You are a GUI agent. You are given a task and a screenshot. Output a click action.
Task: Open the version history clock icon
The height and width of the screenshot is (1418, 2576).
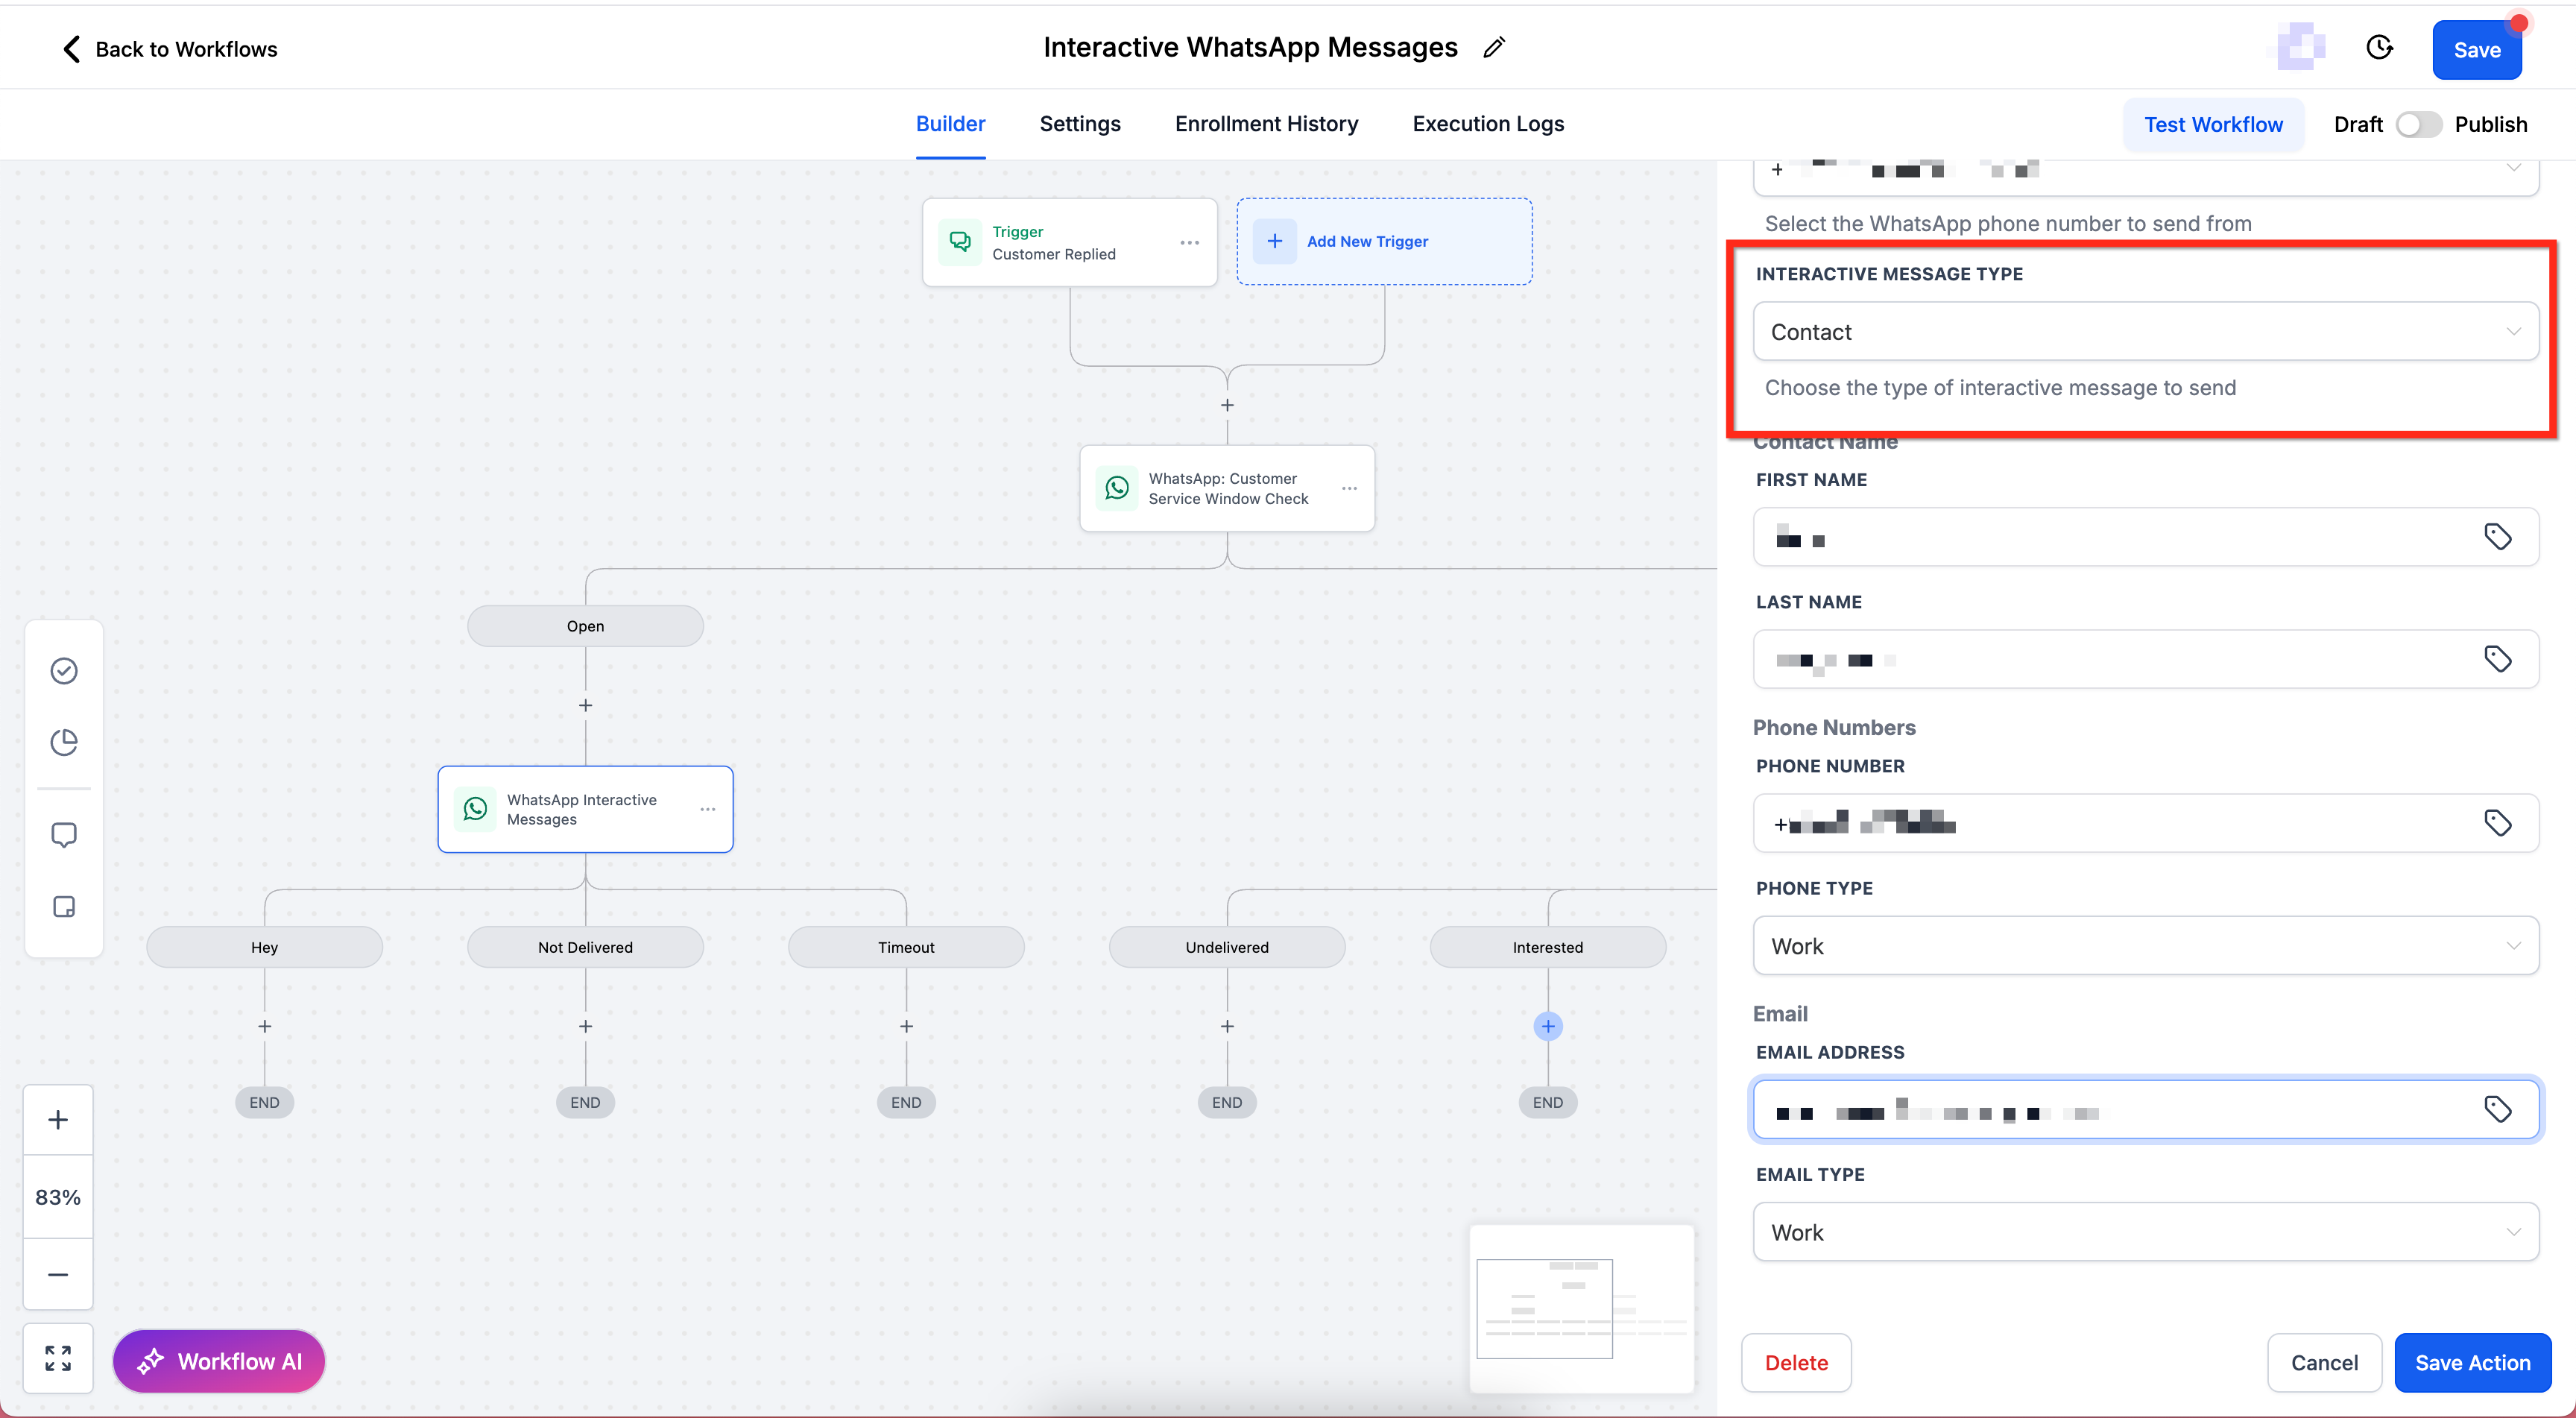point(2379,48)
